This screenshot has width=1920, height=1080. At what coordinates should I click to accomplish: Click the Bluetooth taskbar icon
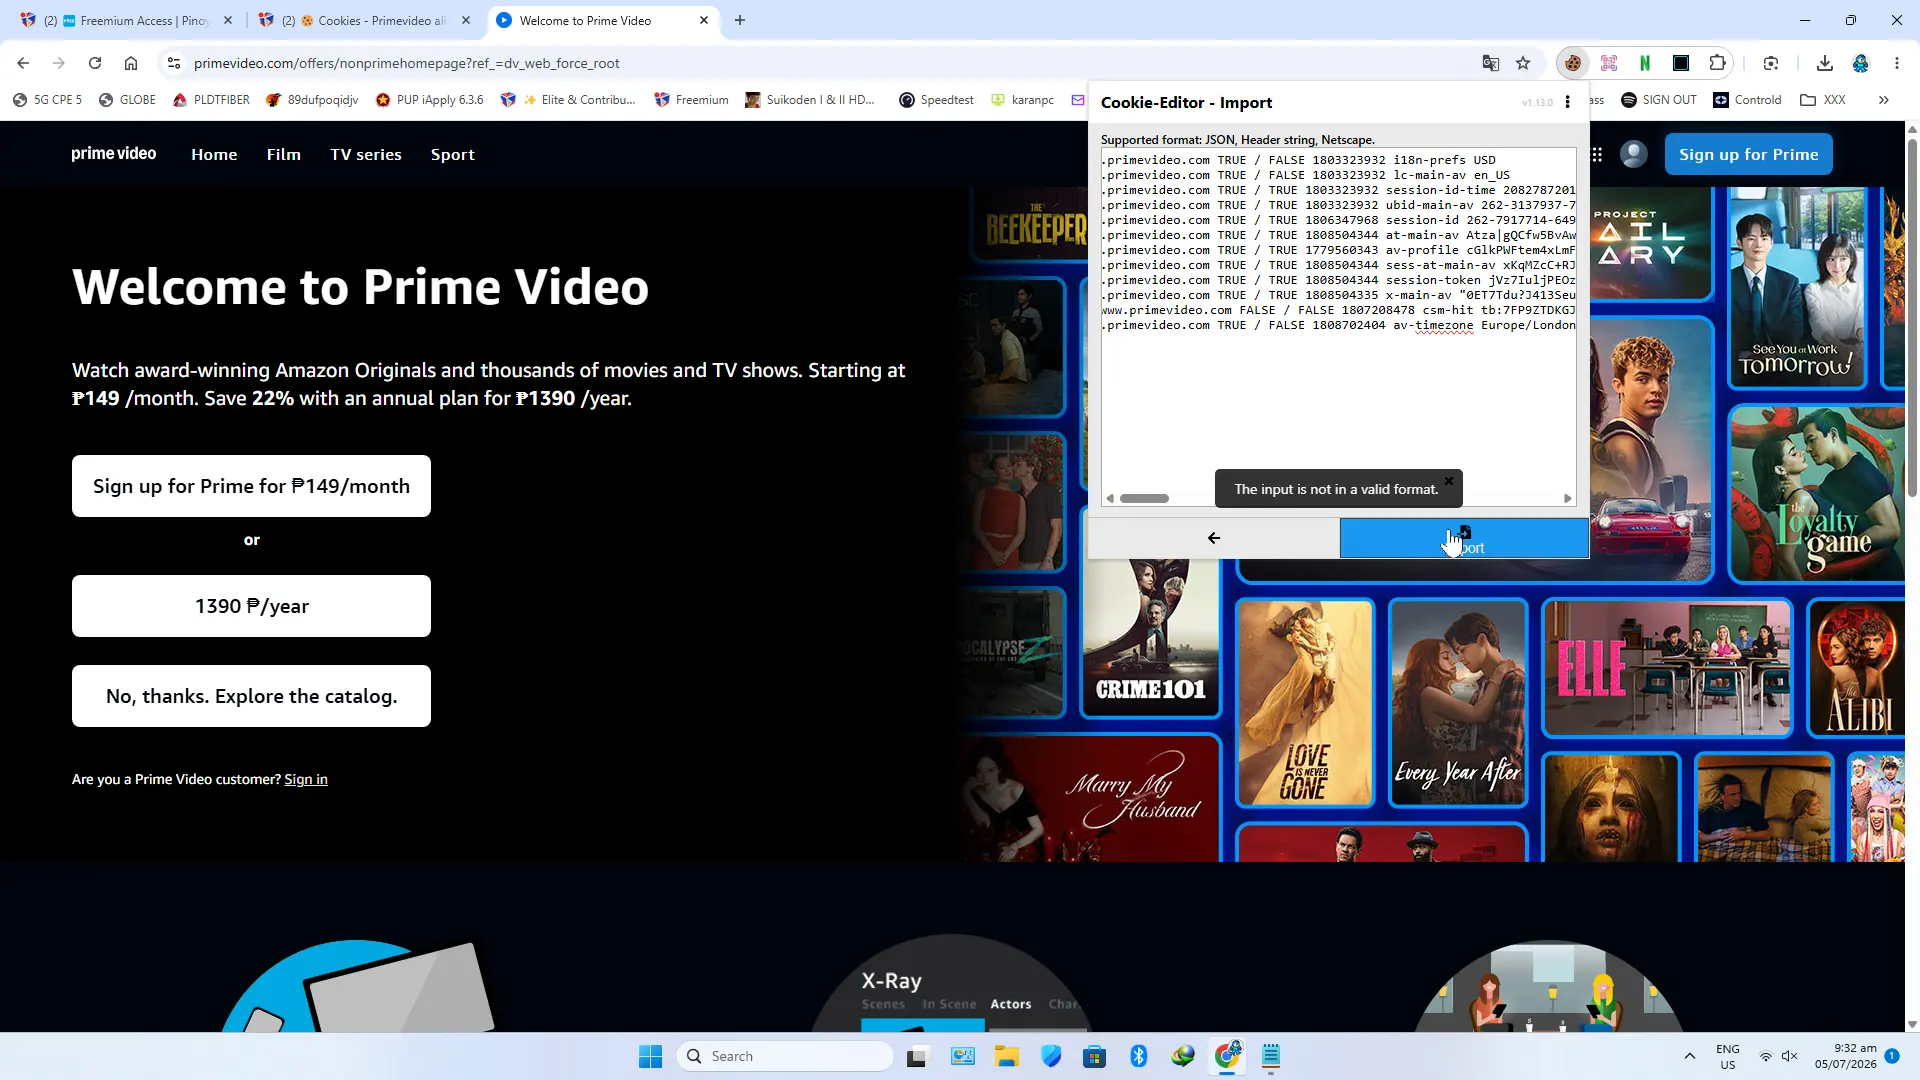(x=1139, y=1056)
